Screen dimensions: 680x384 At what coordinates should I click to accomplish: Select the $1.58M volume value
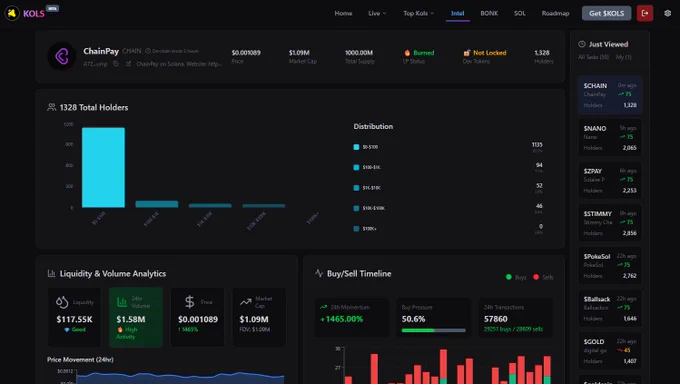pyautogui.click(x=131, y=319)
